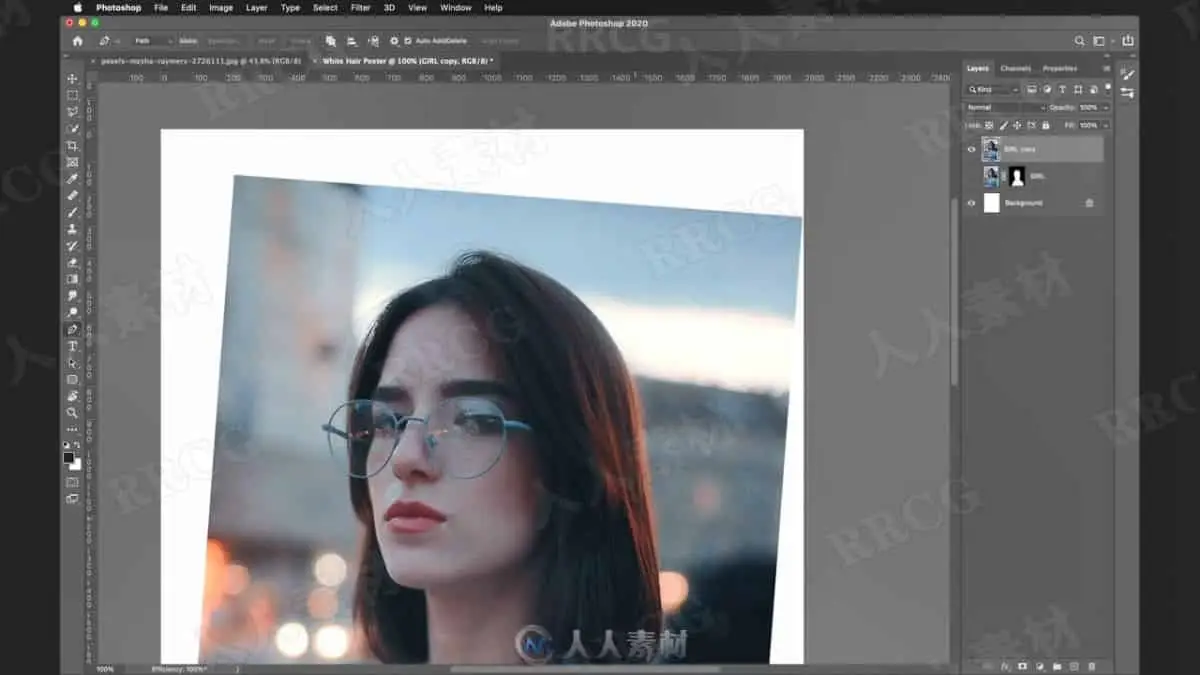Open path operations icon in options bar

(x=331, y=41)
